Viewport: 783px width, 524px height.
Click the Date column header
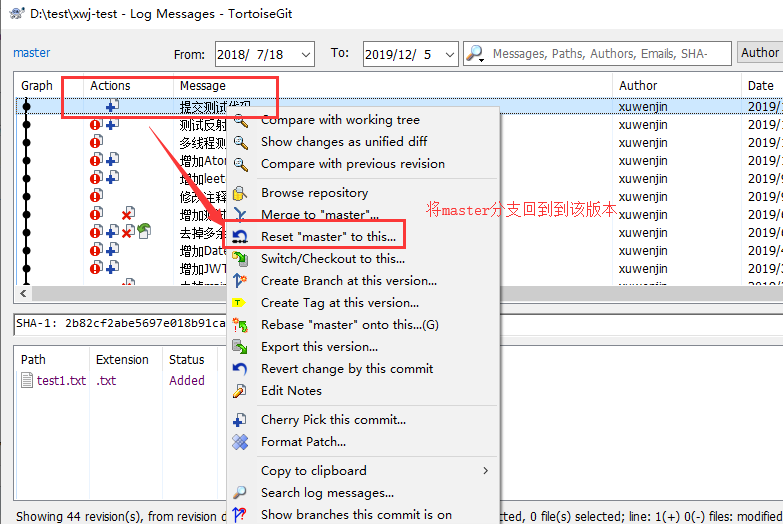tap(761, 85)
